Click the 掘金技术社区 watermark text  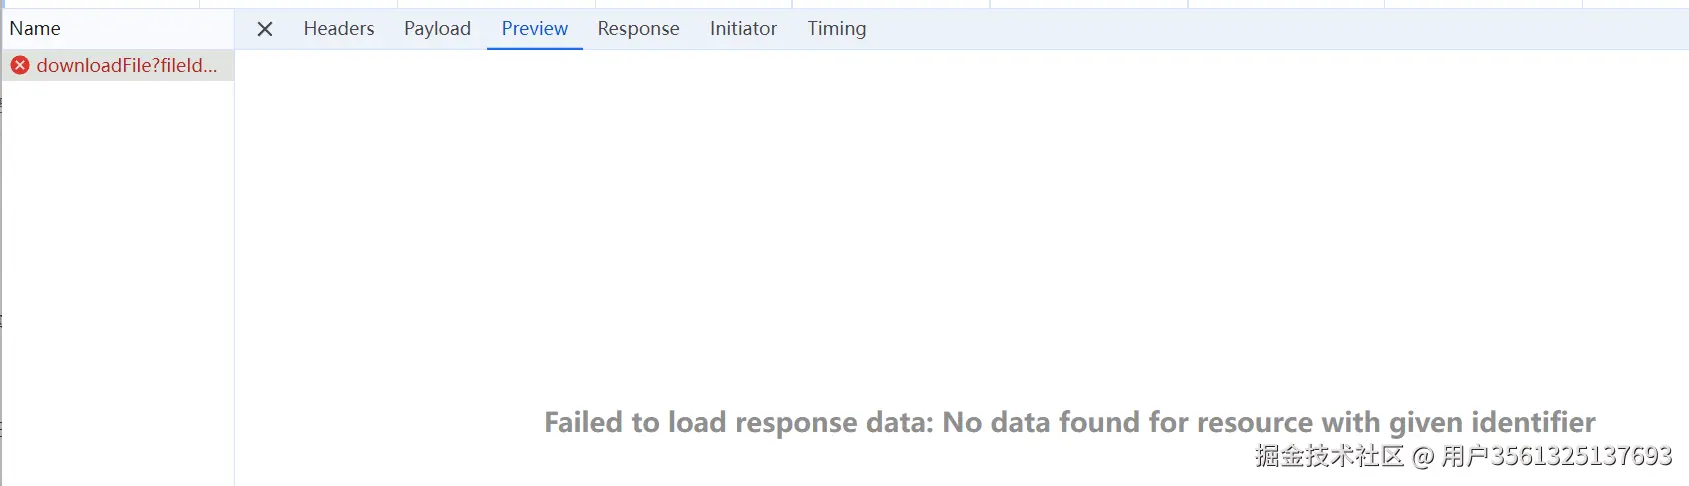(x=1330, y=456)
